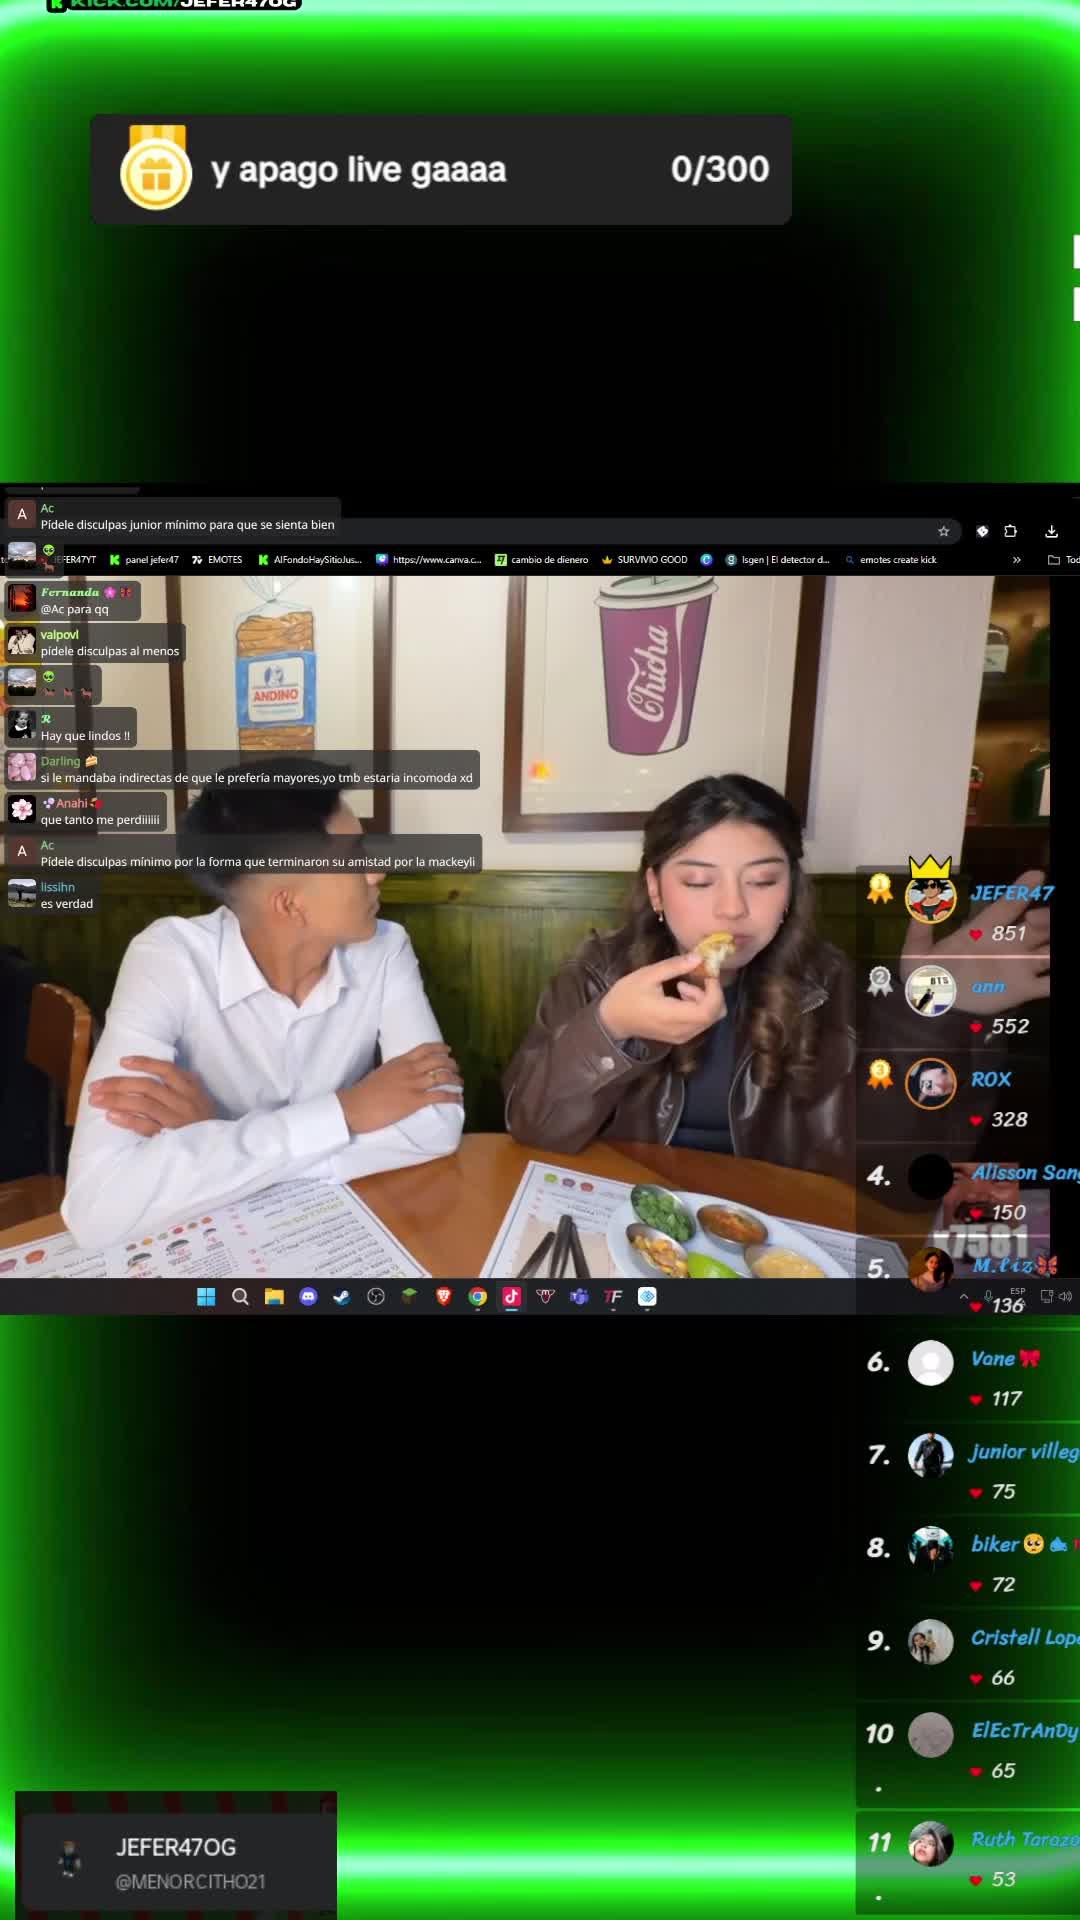
Task: Select Vane sixth place with 117
Action: click(970, 1377)
